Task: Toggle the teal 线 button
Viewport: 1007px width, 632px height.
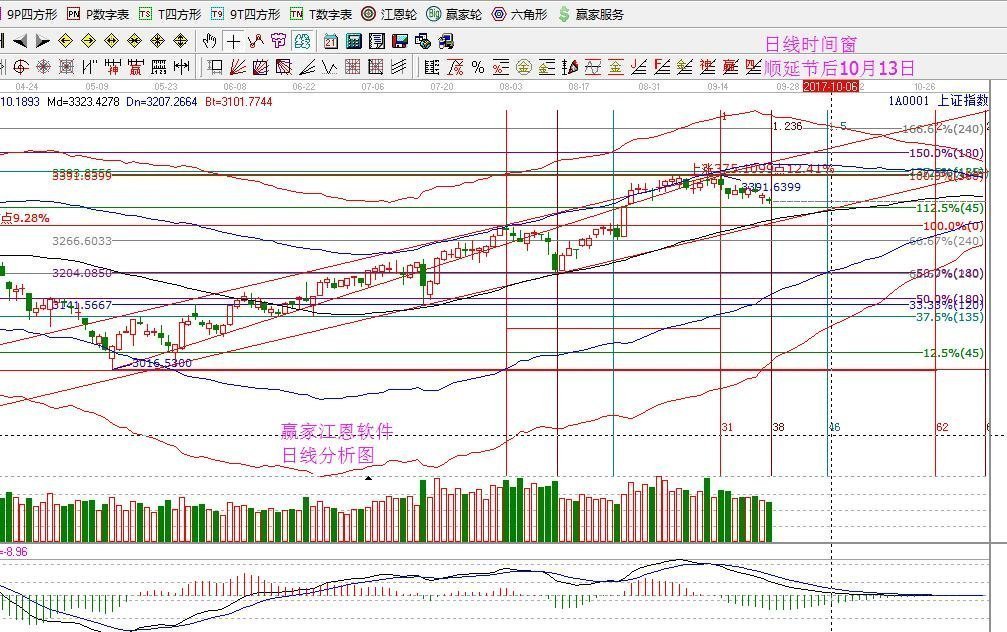Action: click(302, 41)
